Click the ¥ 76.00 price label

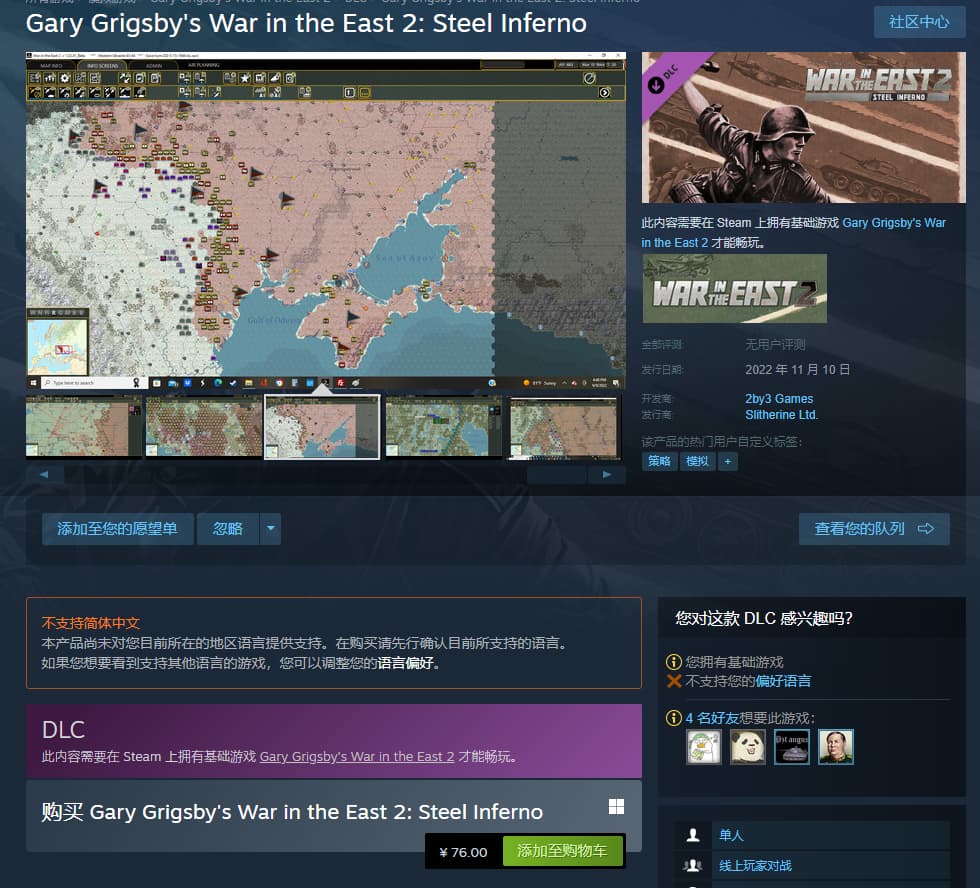pyautogui.click(x=463, y=852)
